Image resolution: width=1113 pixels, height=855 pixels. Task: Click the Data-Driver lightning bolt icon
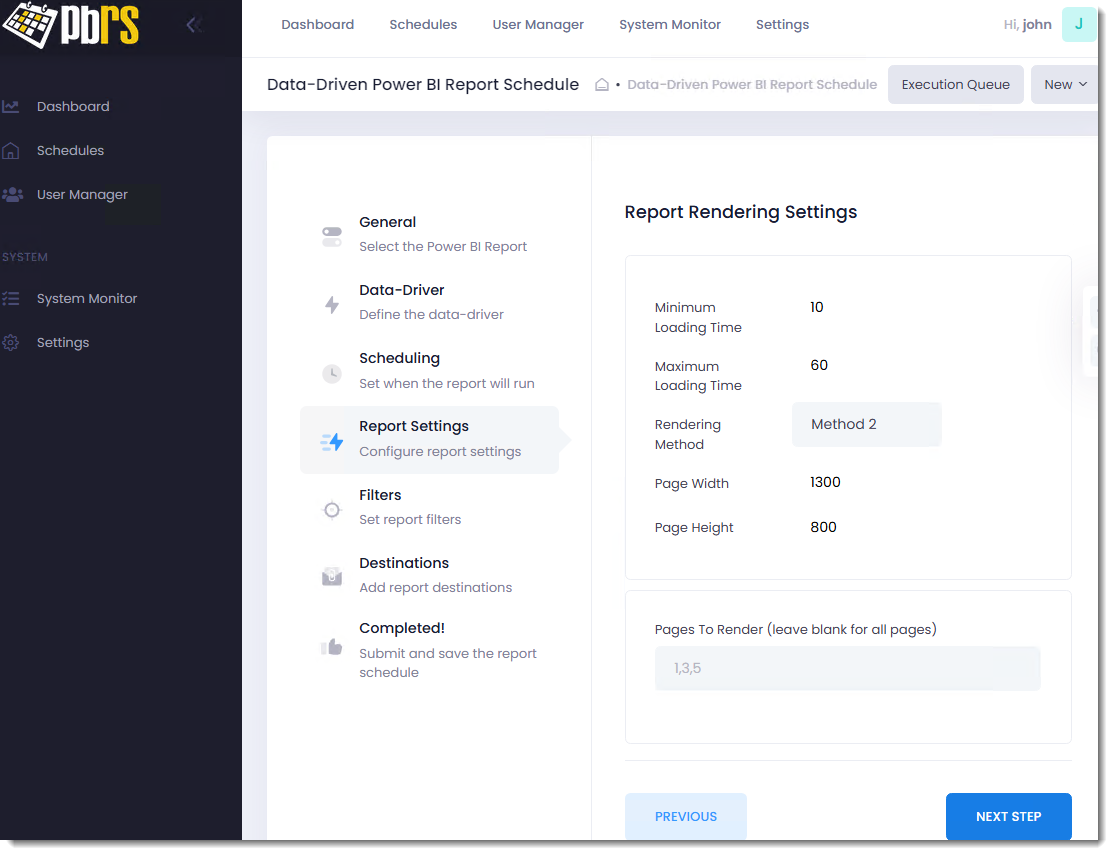pyautogui.click(x=331, y=304)
